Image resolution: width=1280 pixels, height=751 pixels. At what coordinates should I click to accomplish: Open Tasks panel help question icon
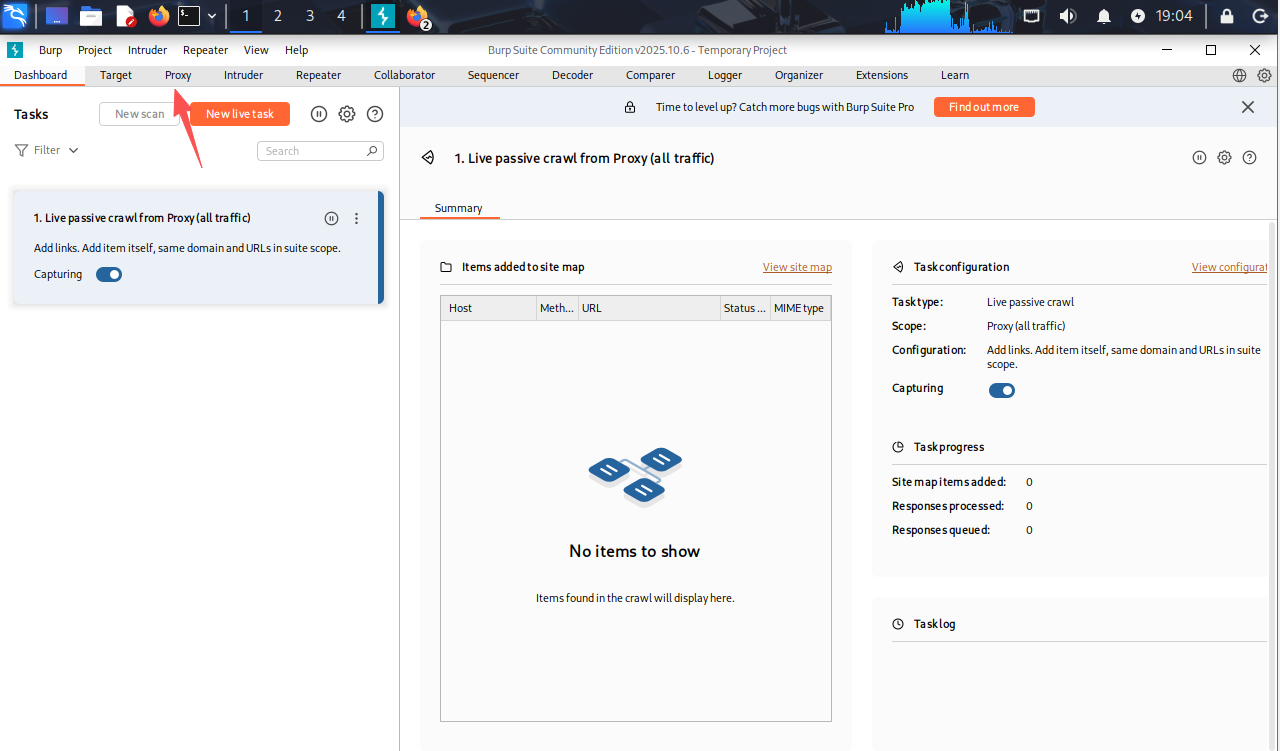(x=375, y=114)
